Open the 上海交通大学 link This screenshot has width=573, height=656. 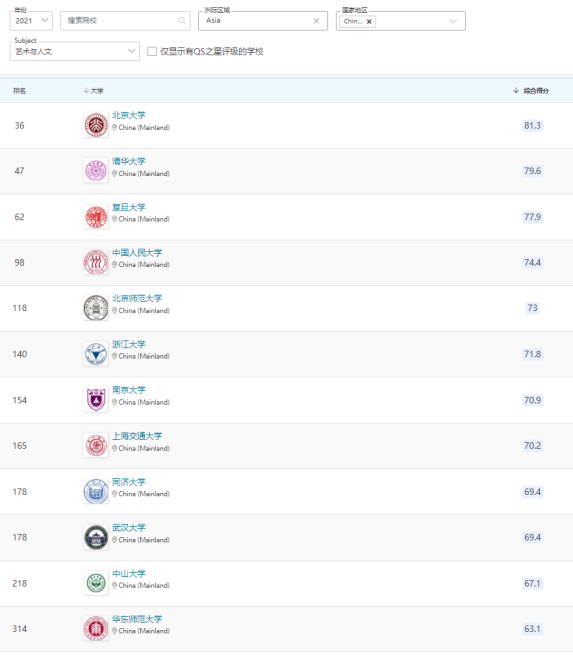137,436
